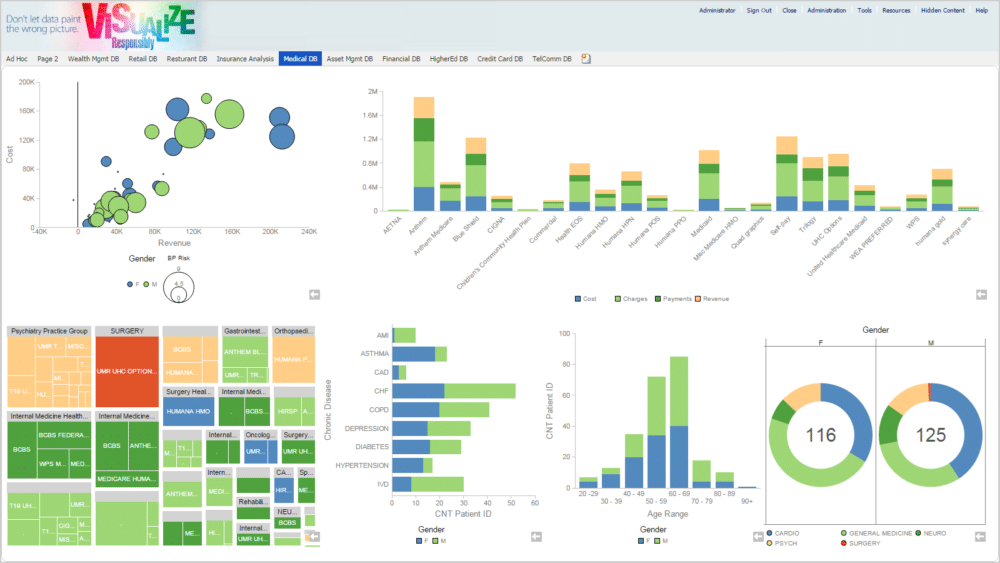The image size is (1000, 563).
Task: Click the orange SURGERY treemap block
Action: click(x=127, y=371)
